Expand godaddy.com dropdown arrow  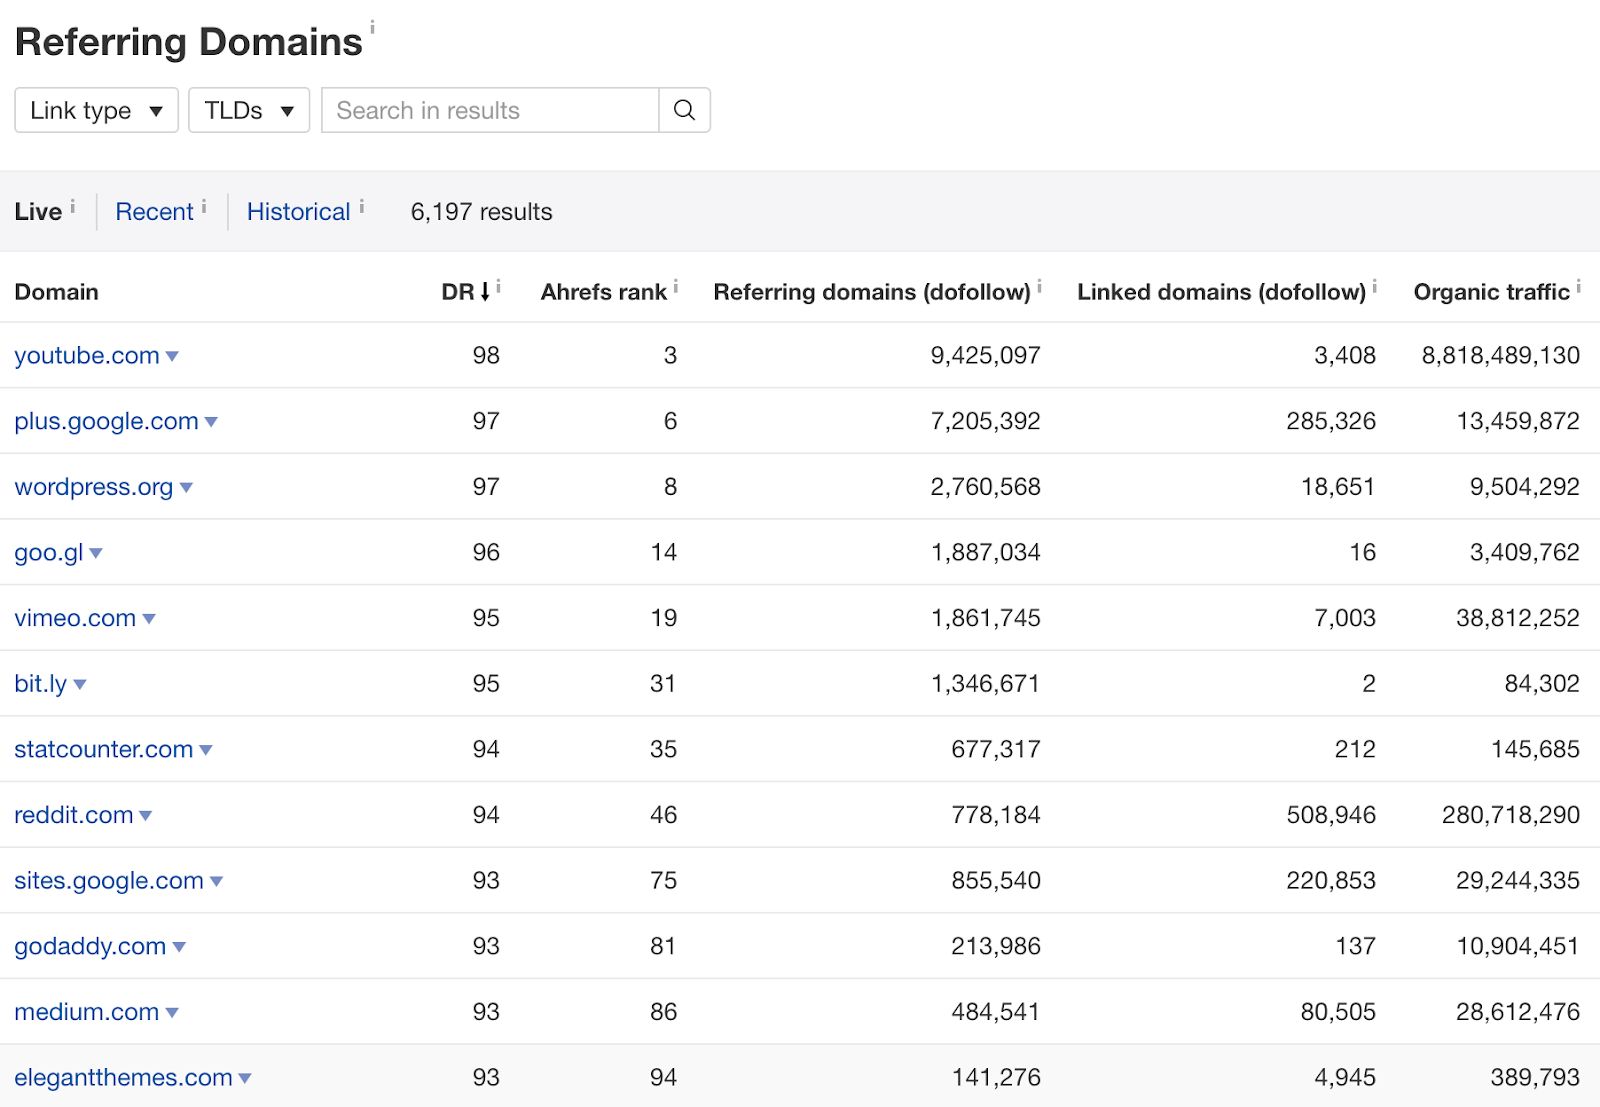(x=179, y=948)
